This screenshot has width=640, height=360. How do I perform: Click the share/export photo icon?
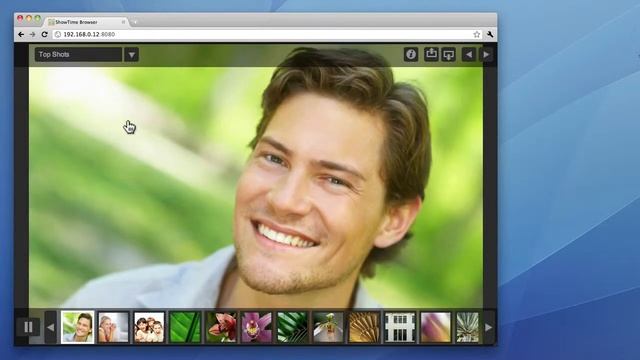[x=431, y=54]
